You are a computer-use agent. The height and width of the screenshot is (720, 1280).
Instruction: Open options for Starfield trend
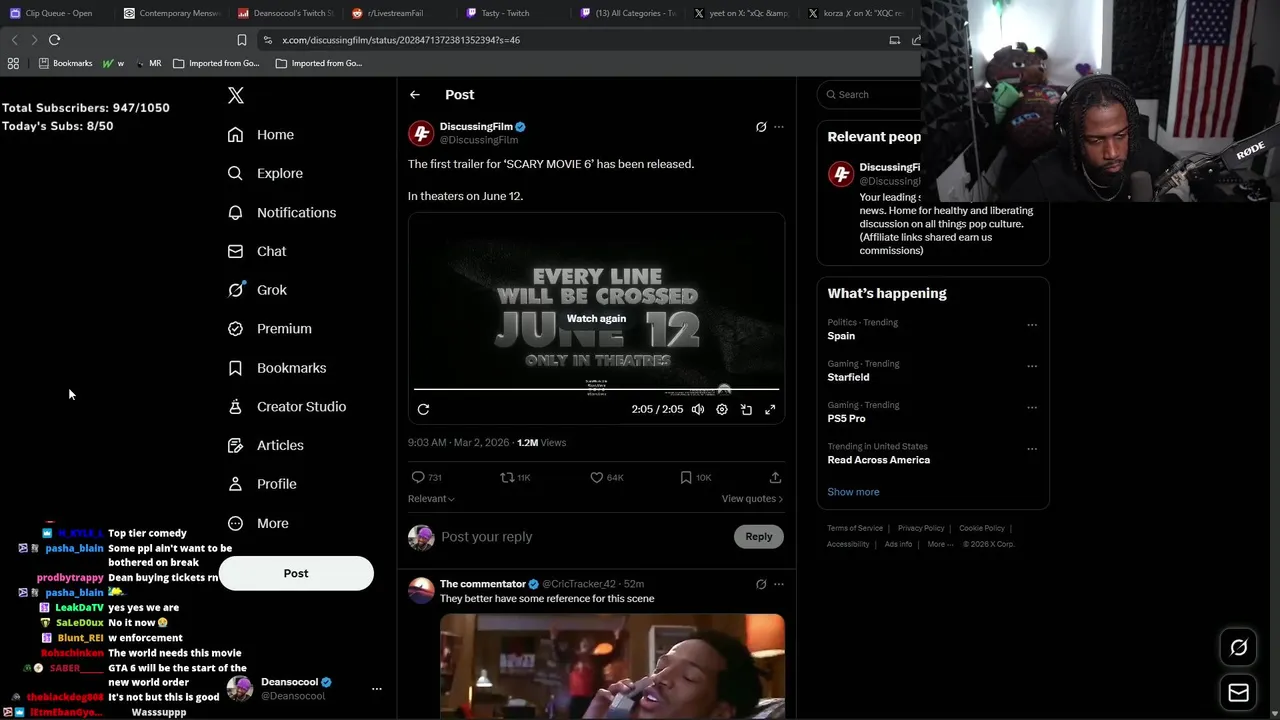1032,366
